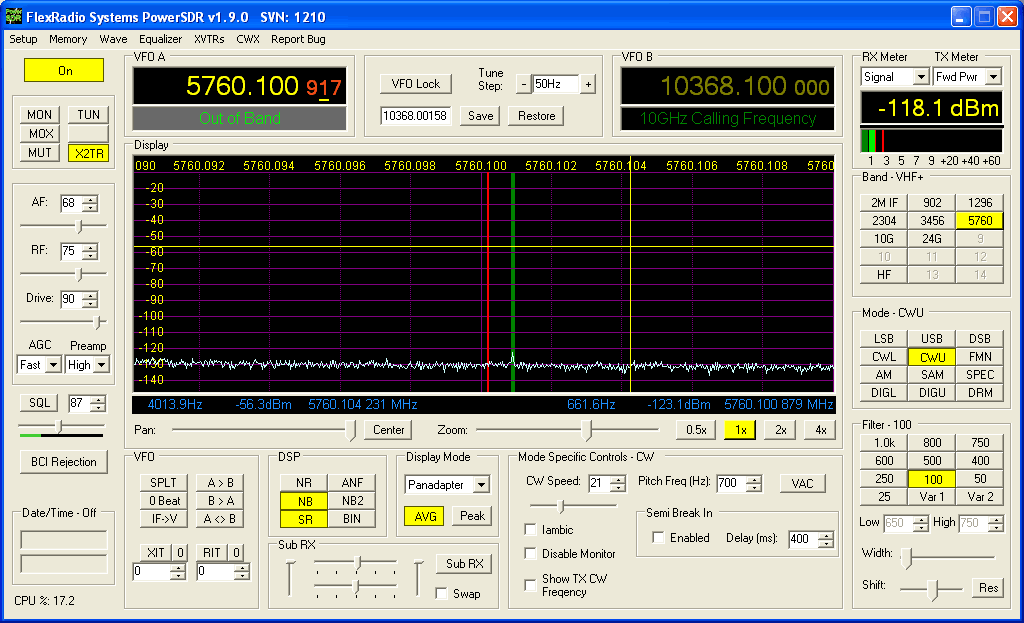Enable the Iambic checkbox
Image resolution: width=1024 pixels, height=623 pixels.
[x=530, y=530]
